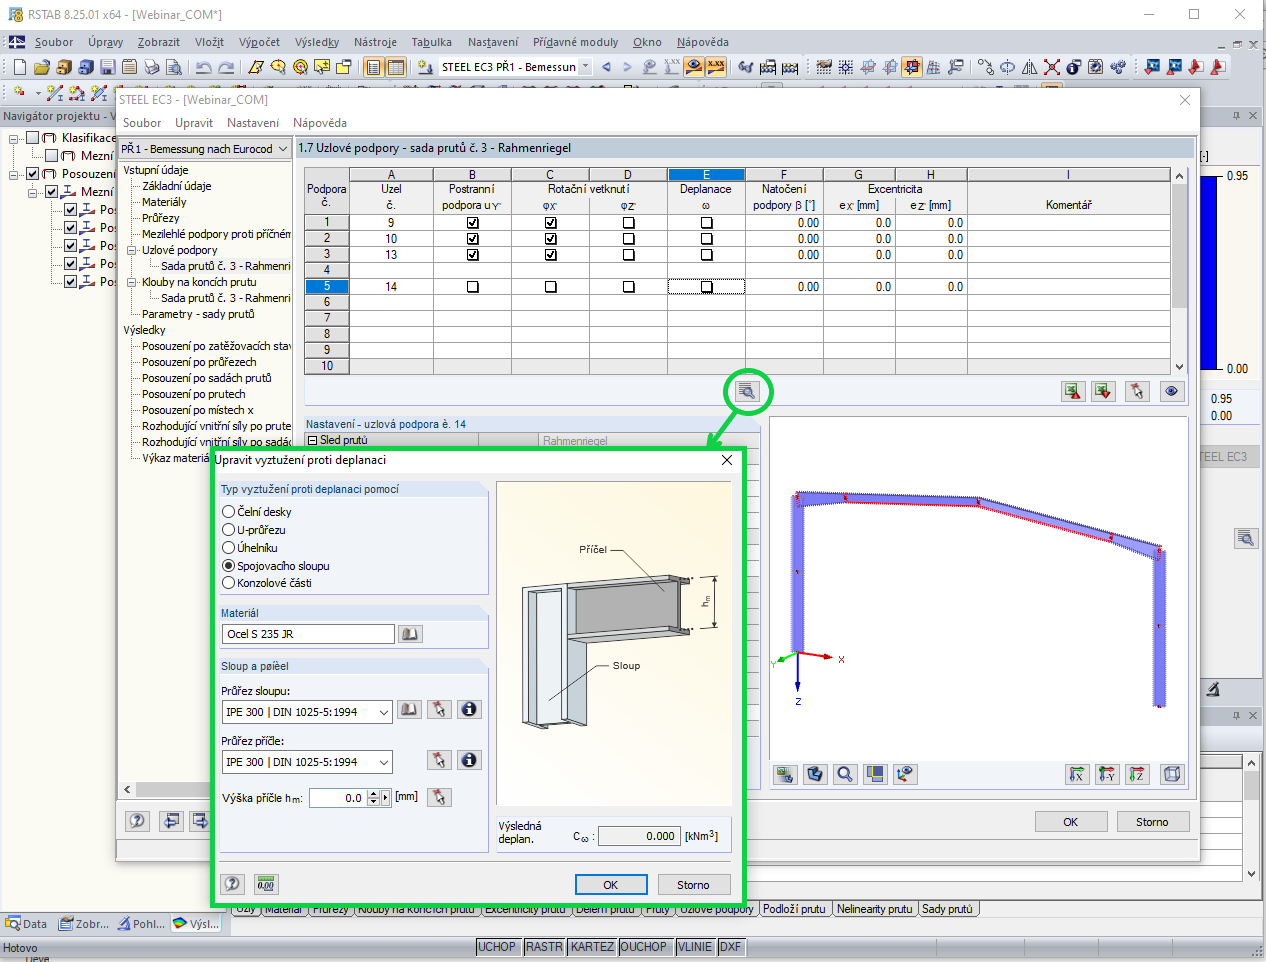Show view in Z direction under 3D view
Screen dimensions: 1266x962
pyautogui.click(x=1137, y=774)
